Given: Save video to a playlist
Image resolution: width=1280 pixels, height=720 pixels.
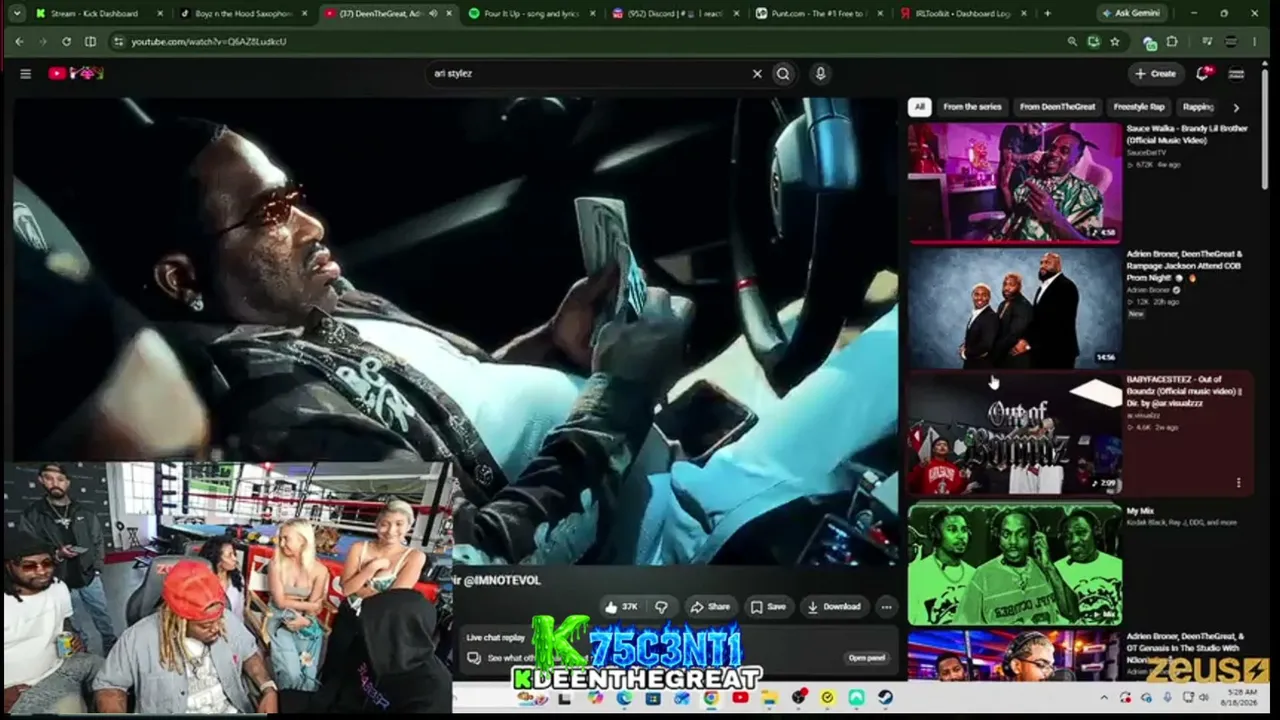Looking at the screenshot, I should coord(768,606).
